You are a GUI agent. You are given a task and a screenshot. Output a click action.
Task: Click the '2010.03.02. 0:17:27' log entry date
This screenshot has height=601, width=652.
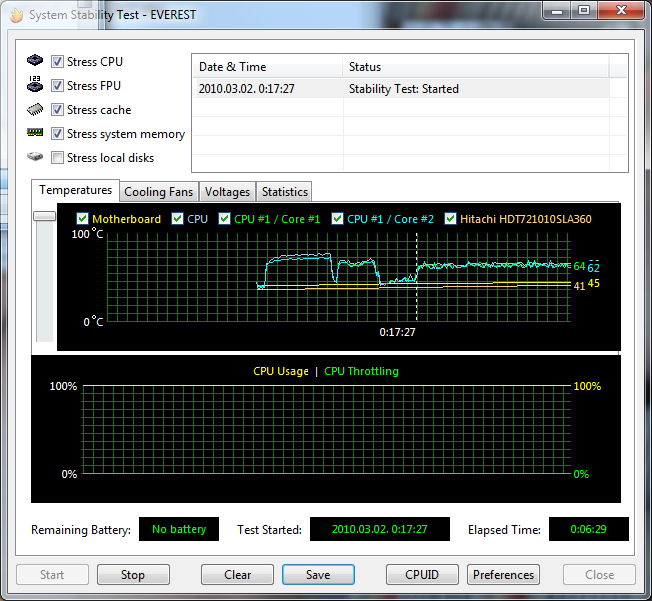[x=247, y=89]
